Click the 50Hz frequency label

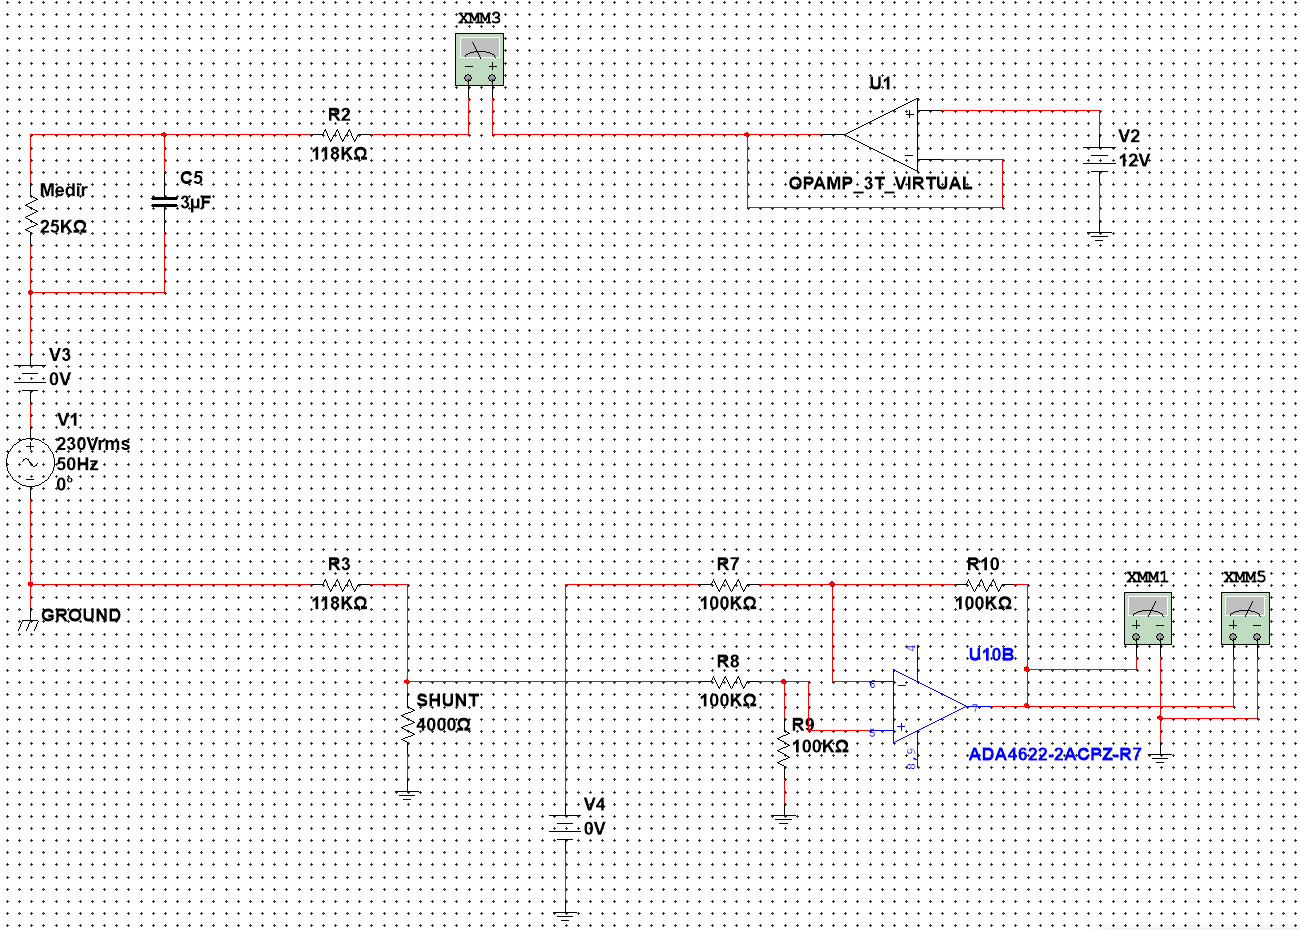(x=77, y=465)
